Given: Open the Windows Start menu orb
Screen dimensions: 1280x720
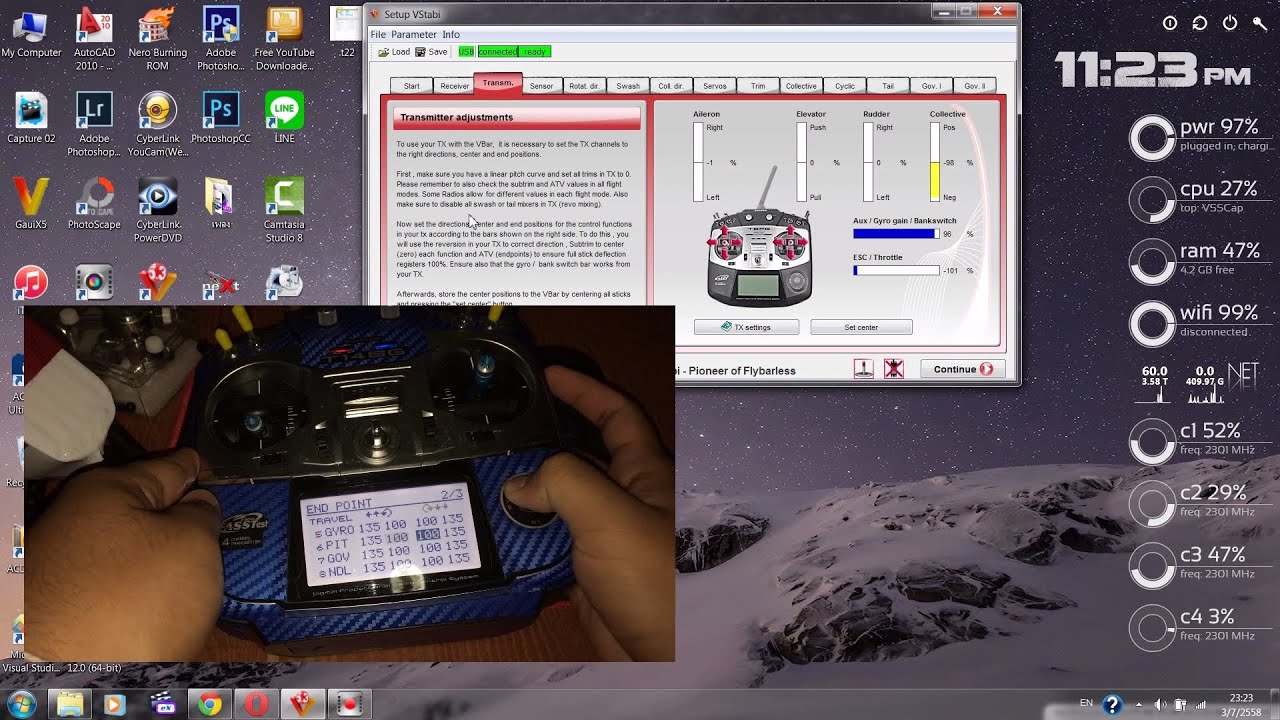Looking at the screenshot, I should point(21,704).
